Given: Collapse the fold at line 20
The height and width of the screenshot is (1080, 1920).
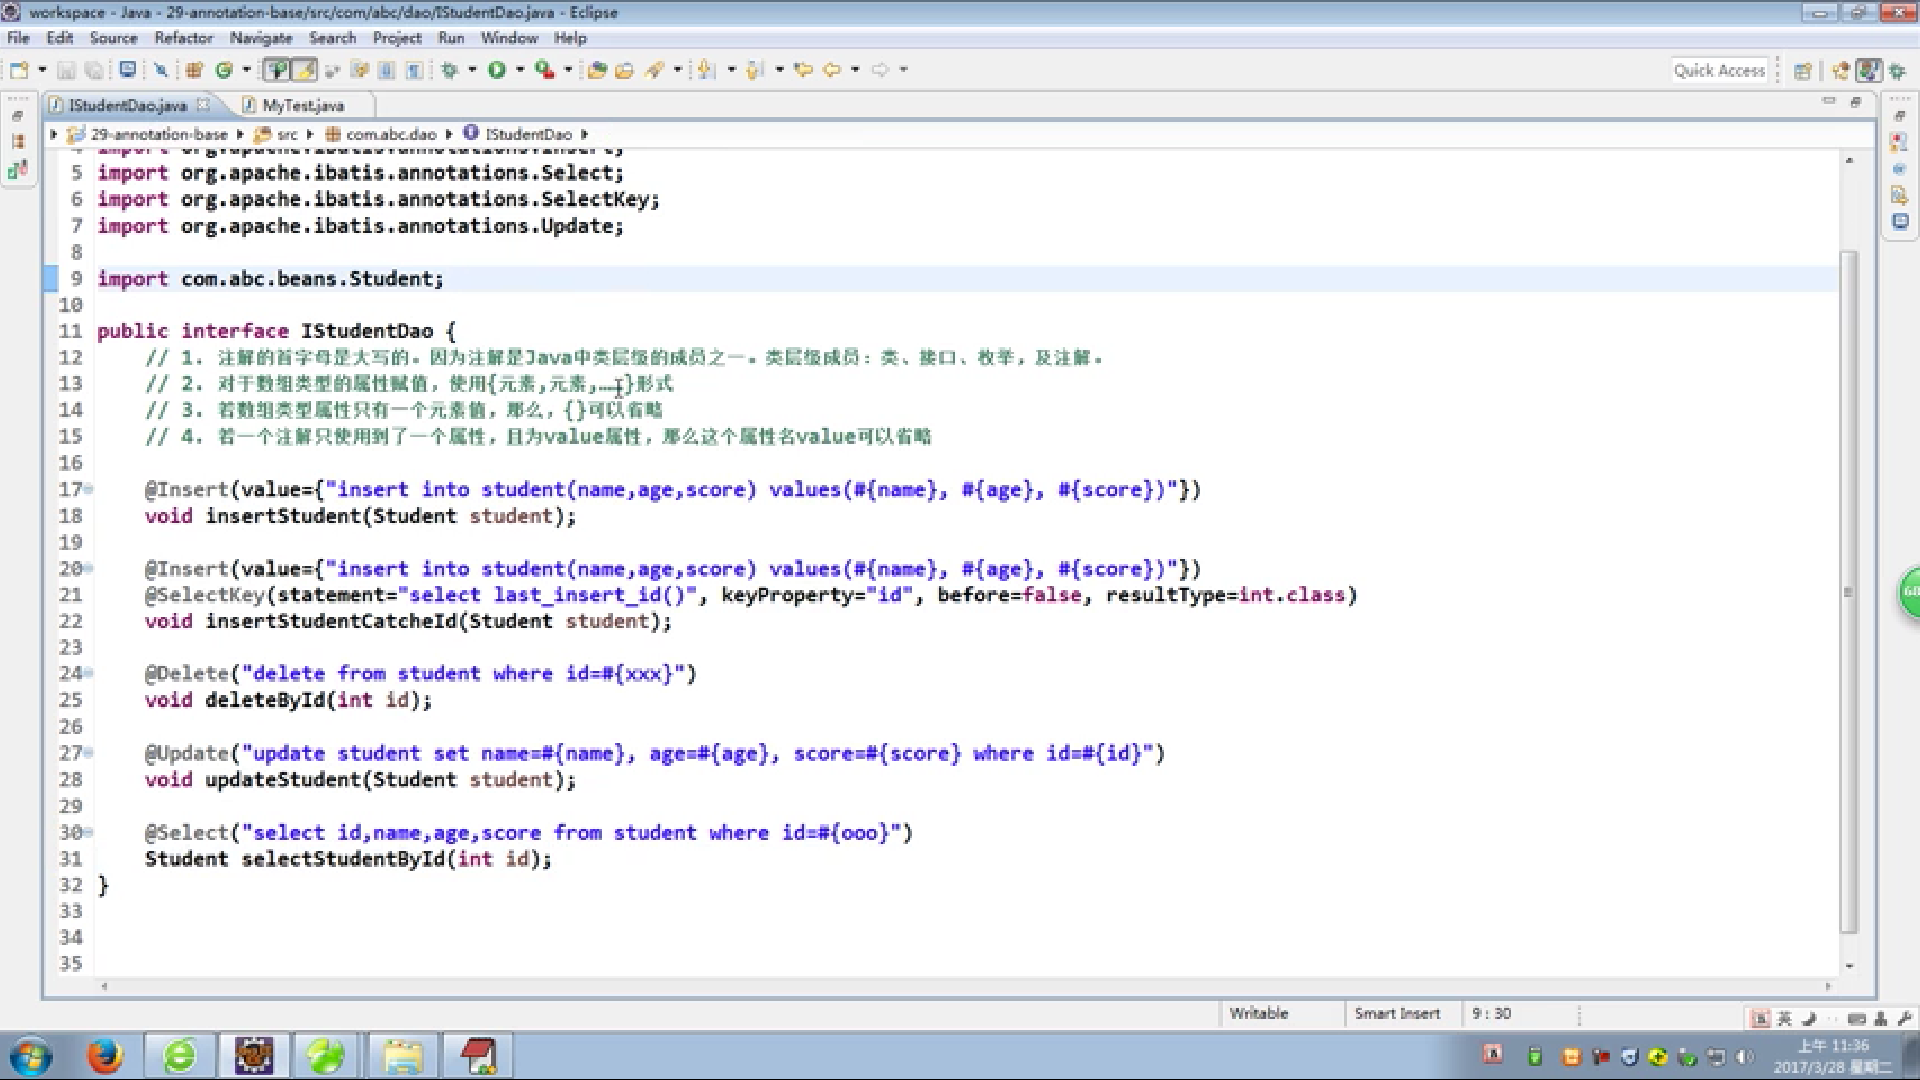Looking at the screenshot, I should [x=88, y=568].
